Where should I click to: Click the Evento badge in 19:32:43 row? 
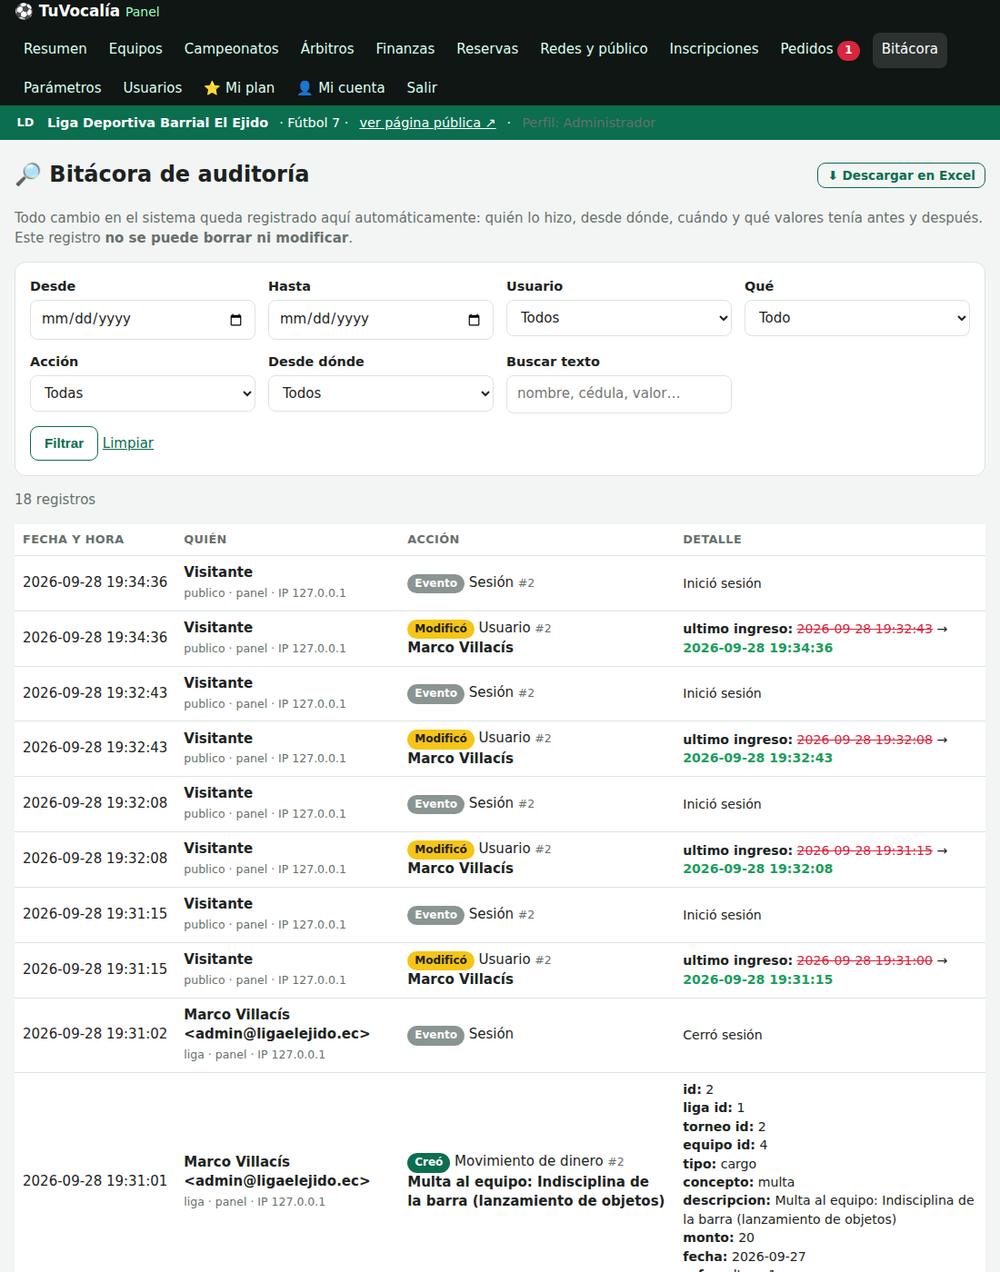coord(436,693)
